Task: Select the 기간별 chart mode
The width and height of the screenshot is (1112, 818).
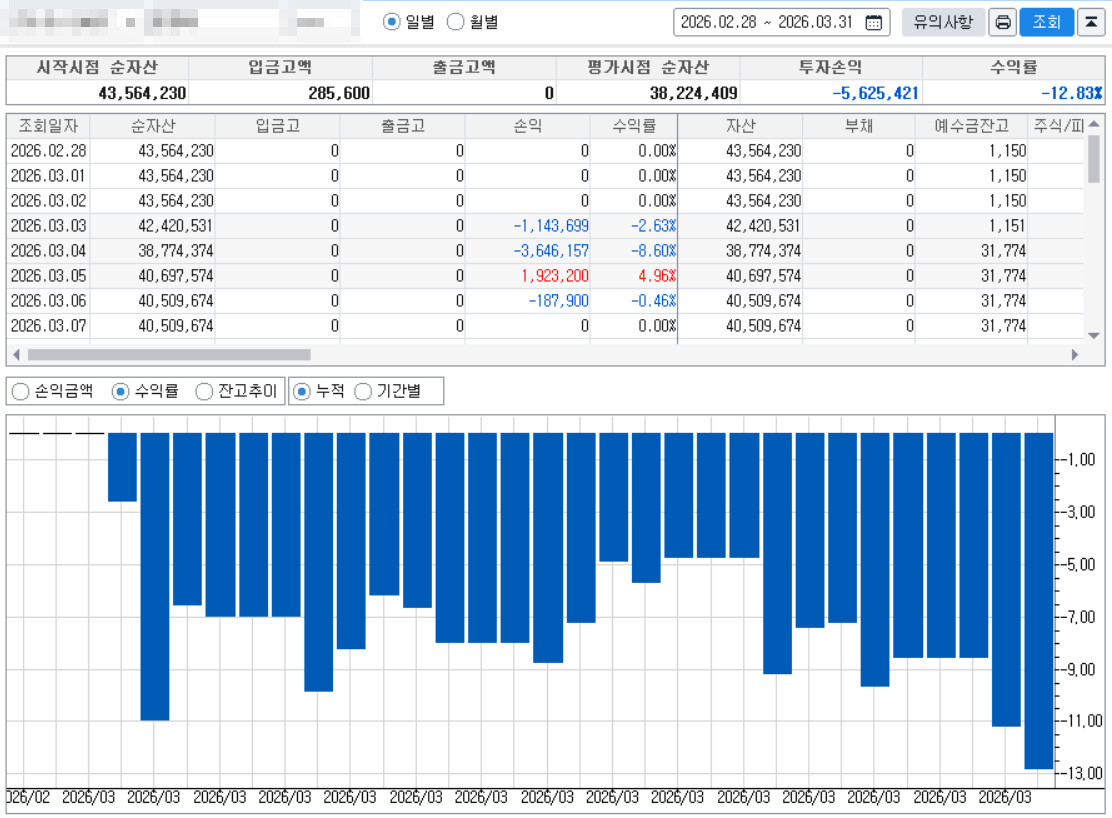Action: point(363,391)
